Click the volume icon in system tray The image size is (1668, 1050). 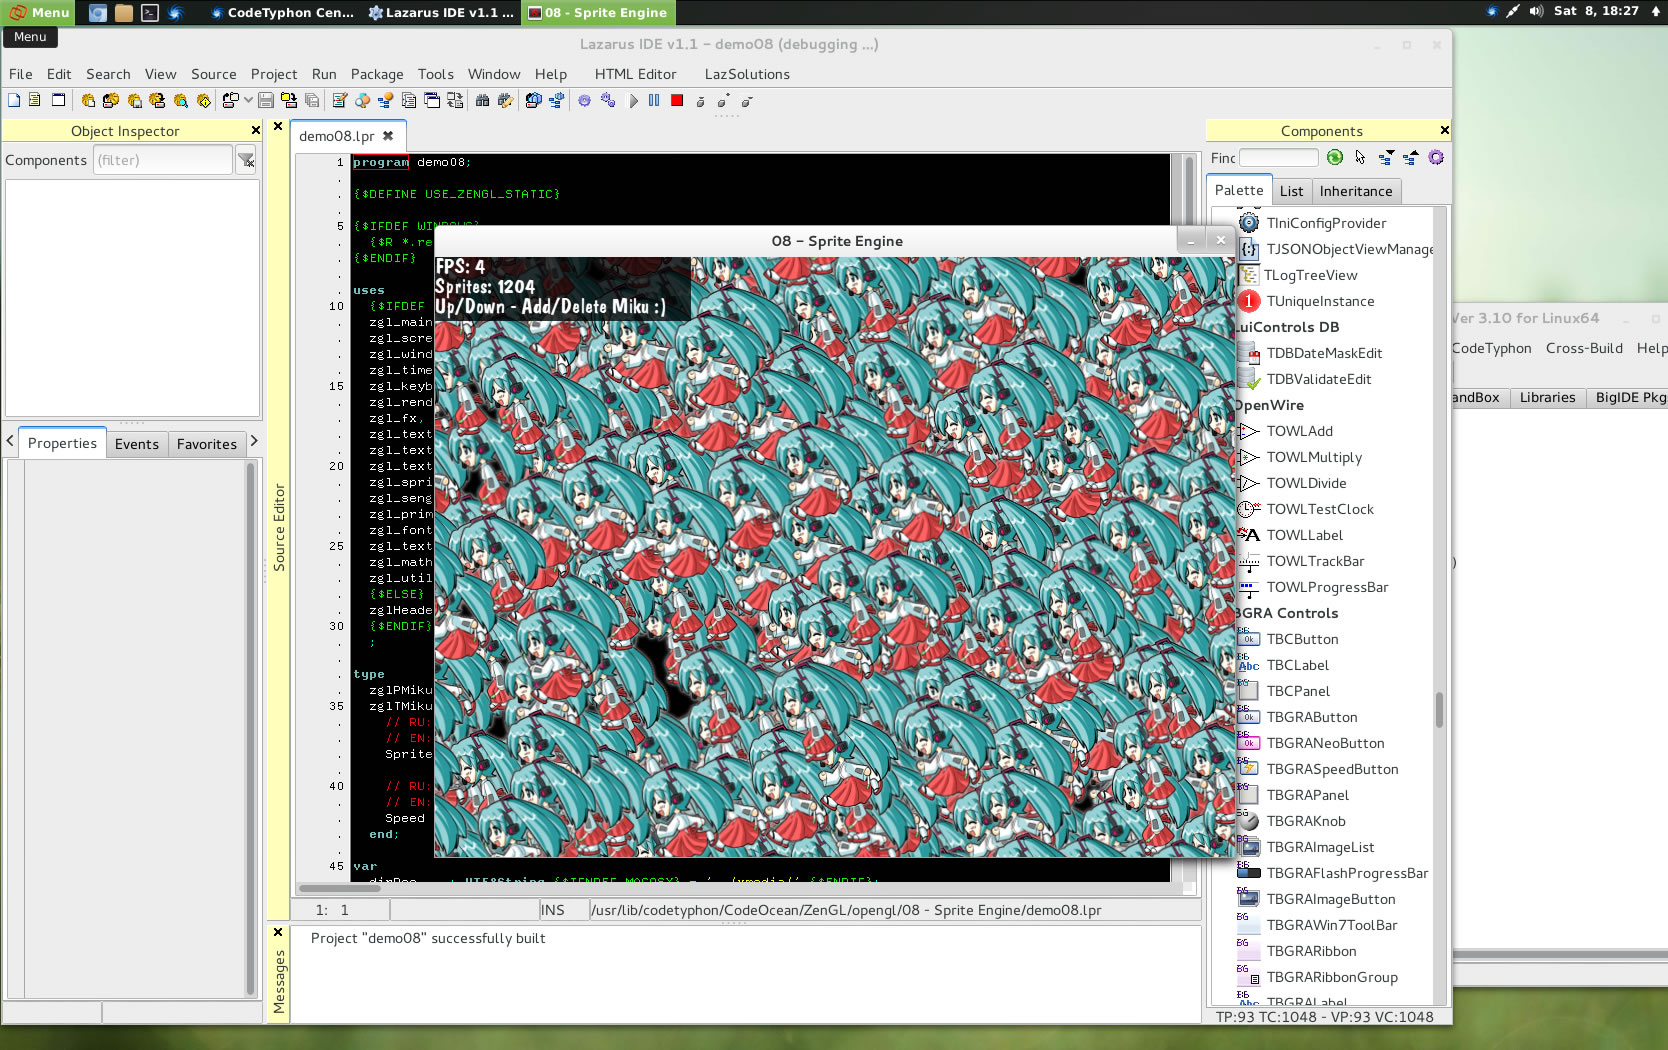1536,11
